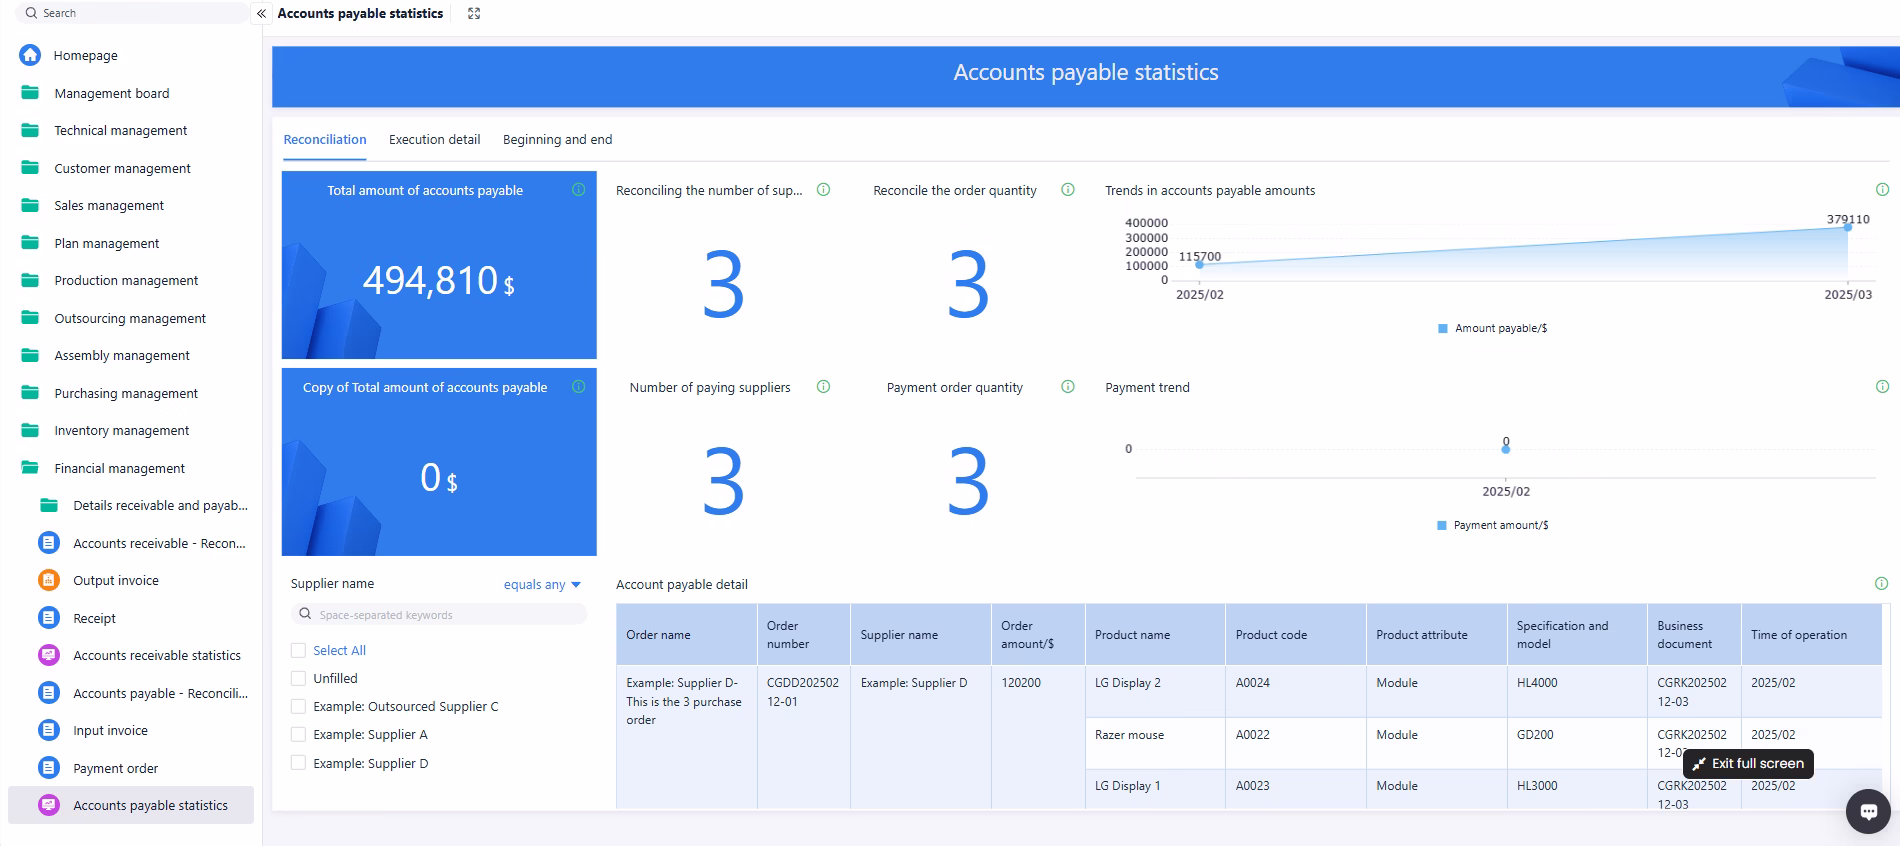Open the Beginning and end tab
Screen dimensions: 1900x846
click(x=557, y=140)
